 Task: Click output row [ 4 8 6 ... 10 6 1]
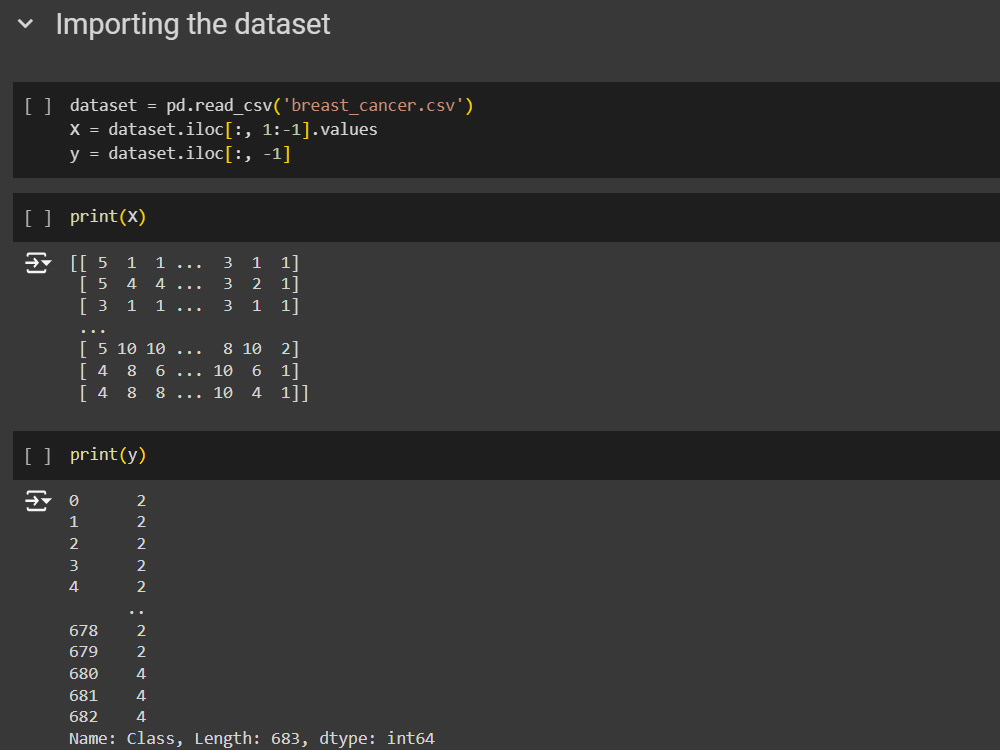click(189, 371)
